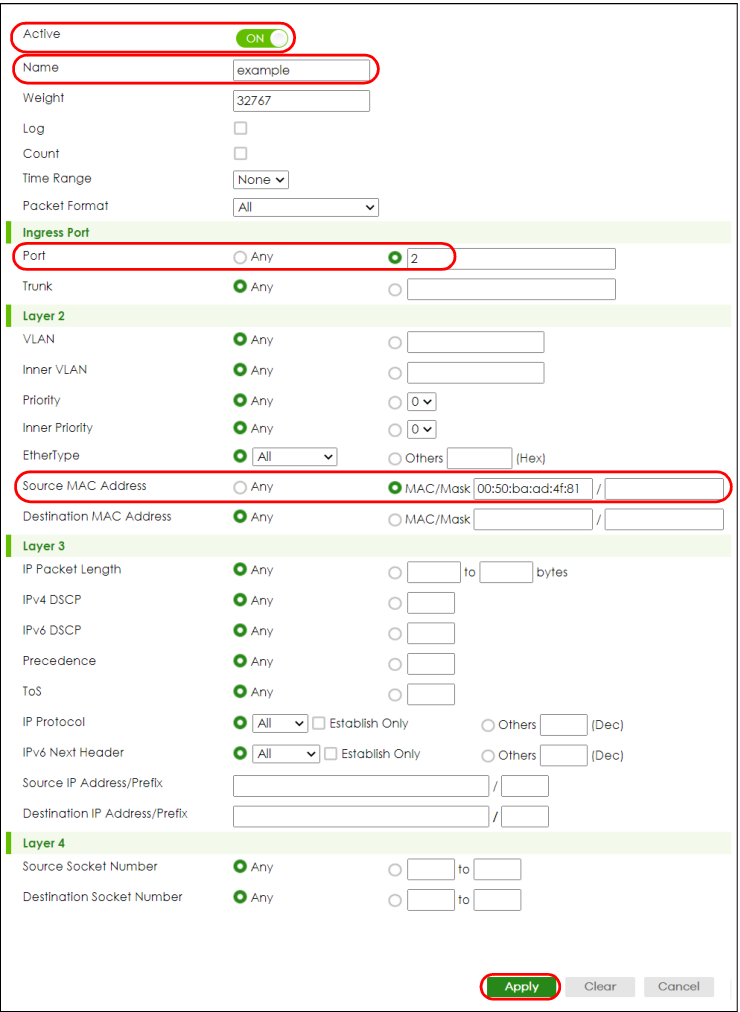Click the Cancel button
Image resolution: width=740 pixels, height=1012 pixels.
(679, 986)
